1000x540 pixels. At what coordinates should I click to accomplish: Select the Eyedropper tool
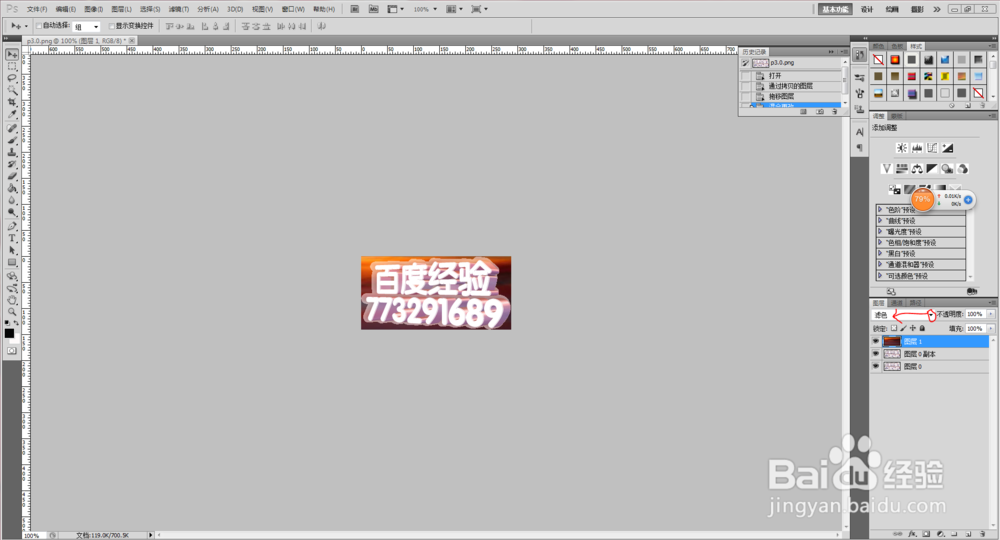11,114
